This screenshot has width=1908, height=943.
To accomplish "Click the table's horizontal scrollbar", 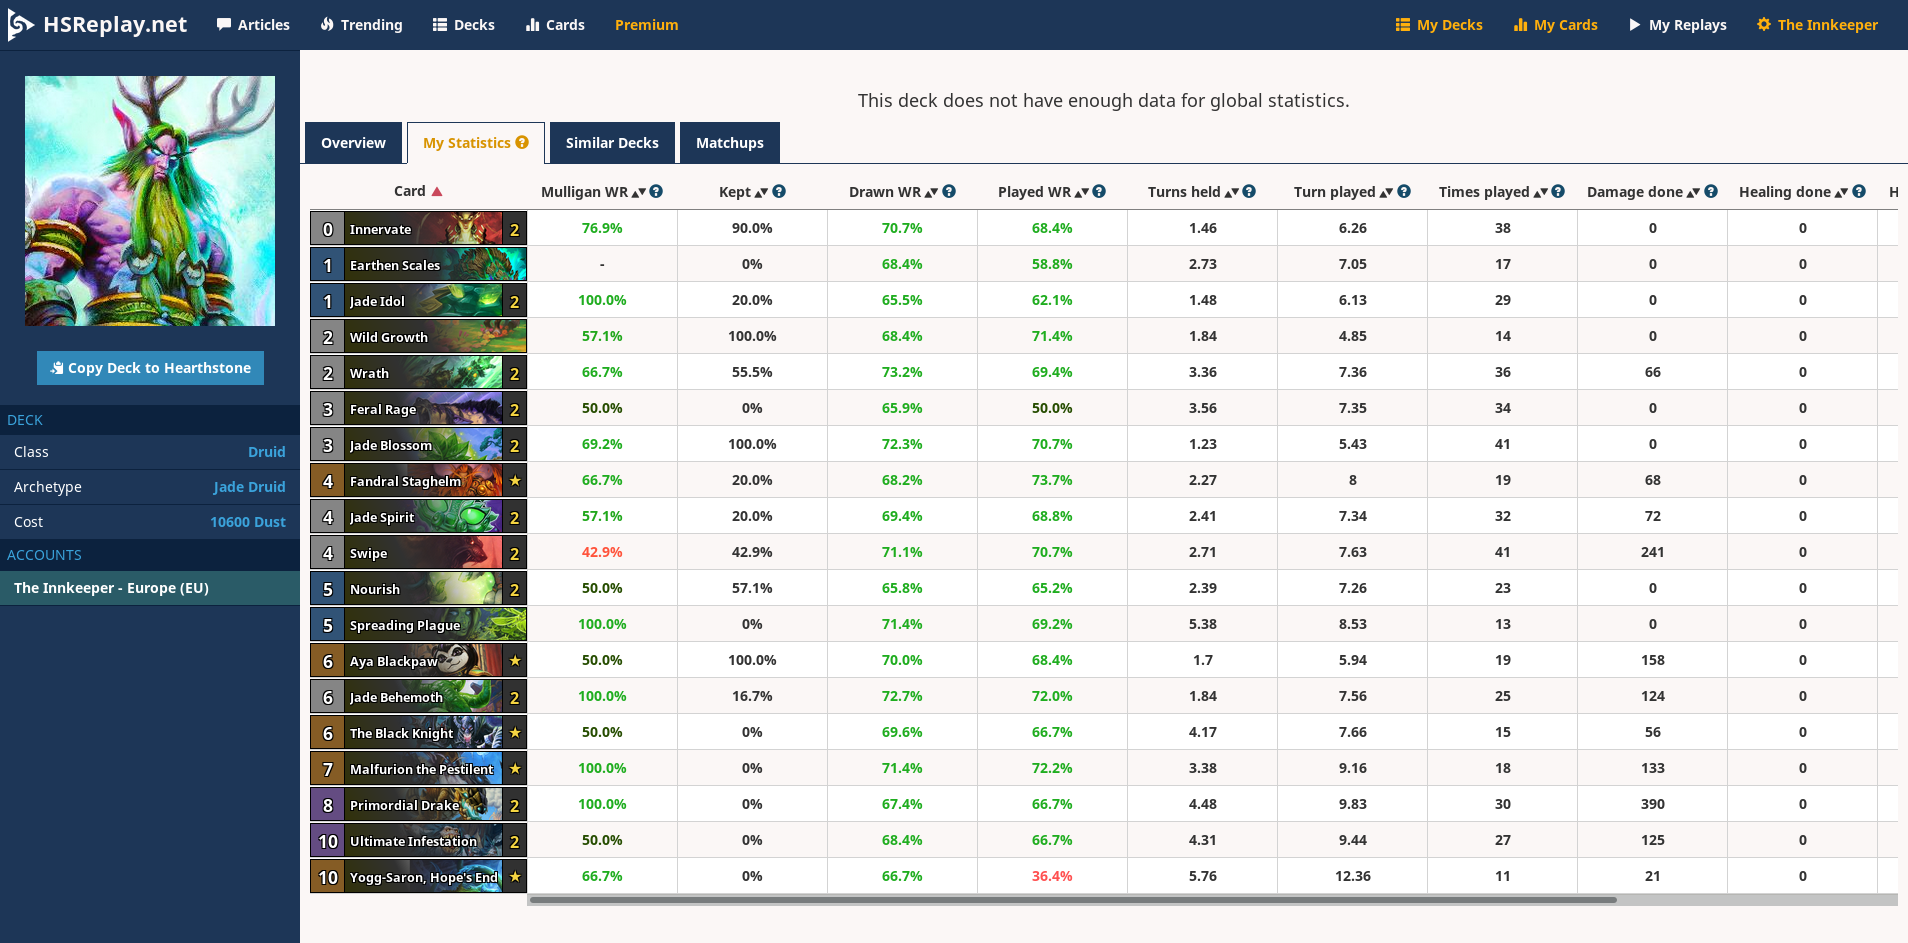I will 1072,900.
